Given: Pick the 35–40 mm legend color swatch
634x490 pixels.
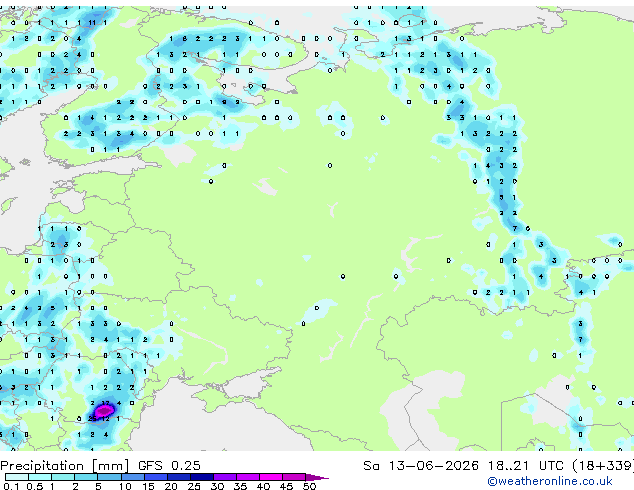Looking at the screenshot, I should pos(248,477).
